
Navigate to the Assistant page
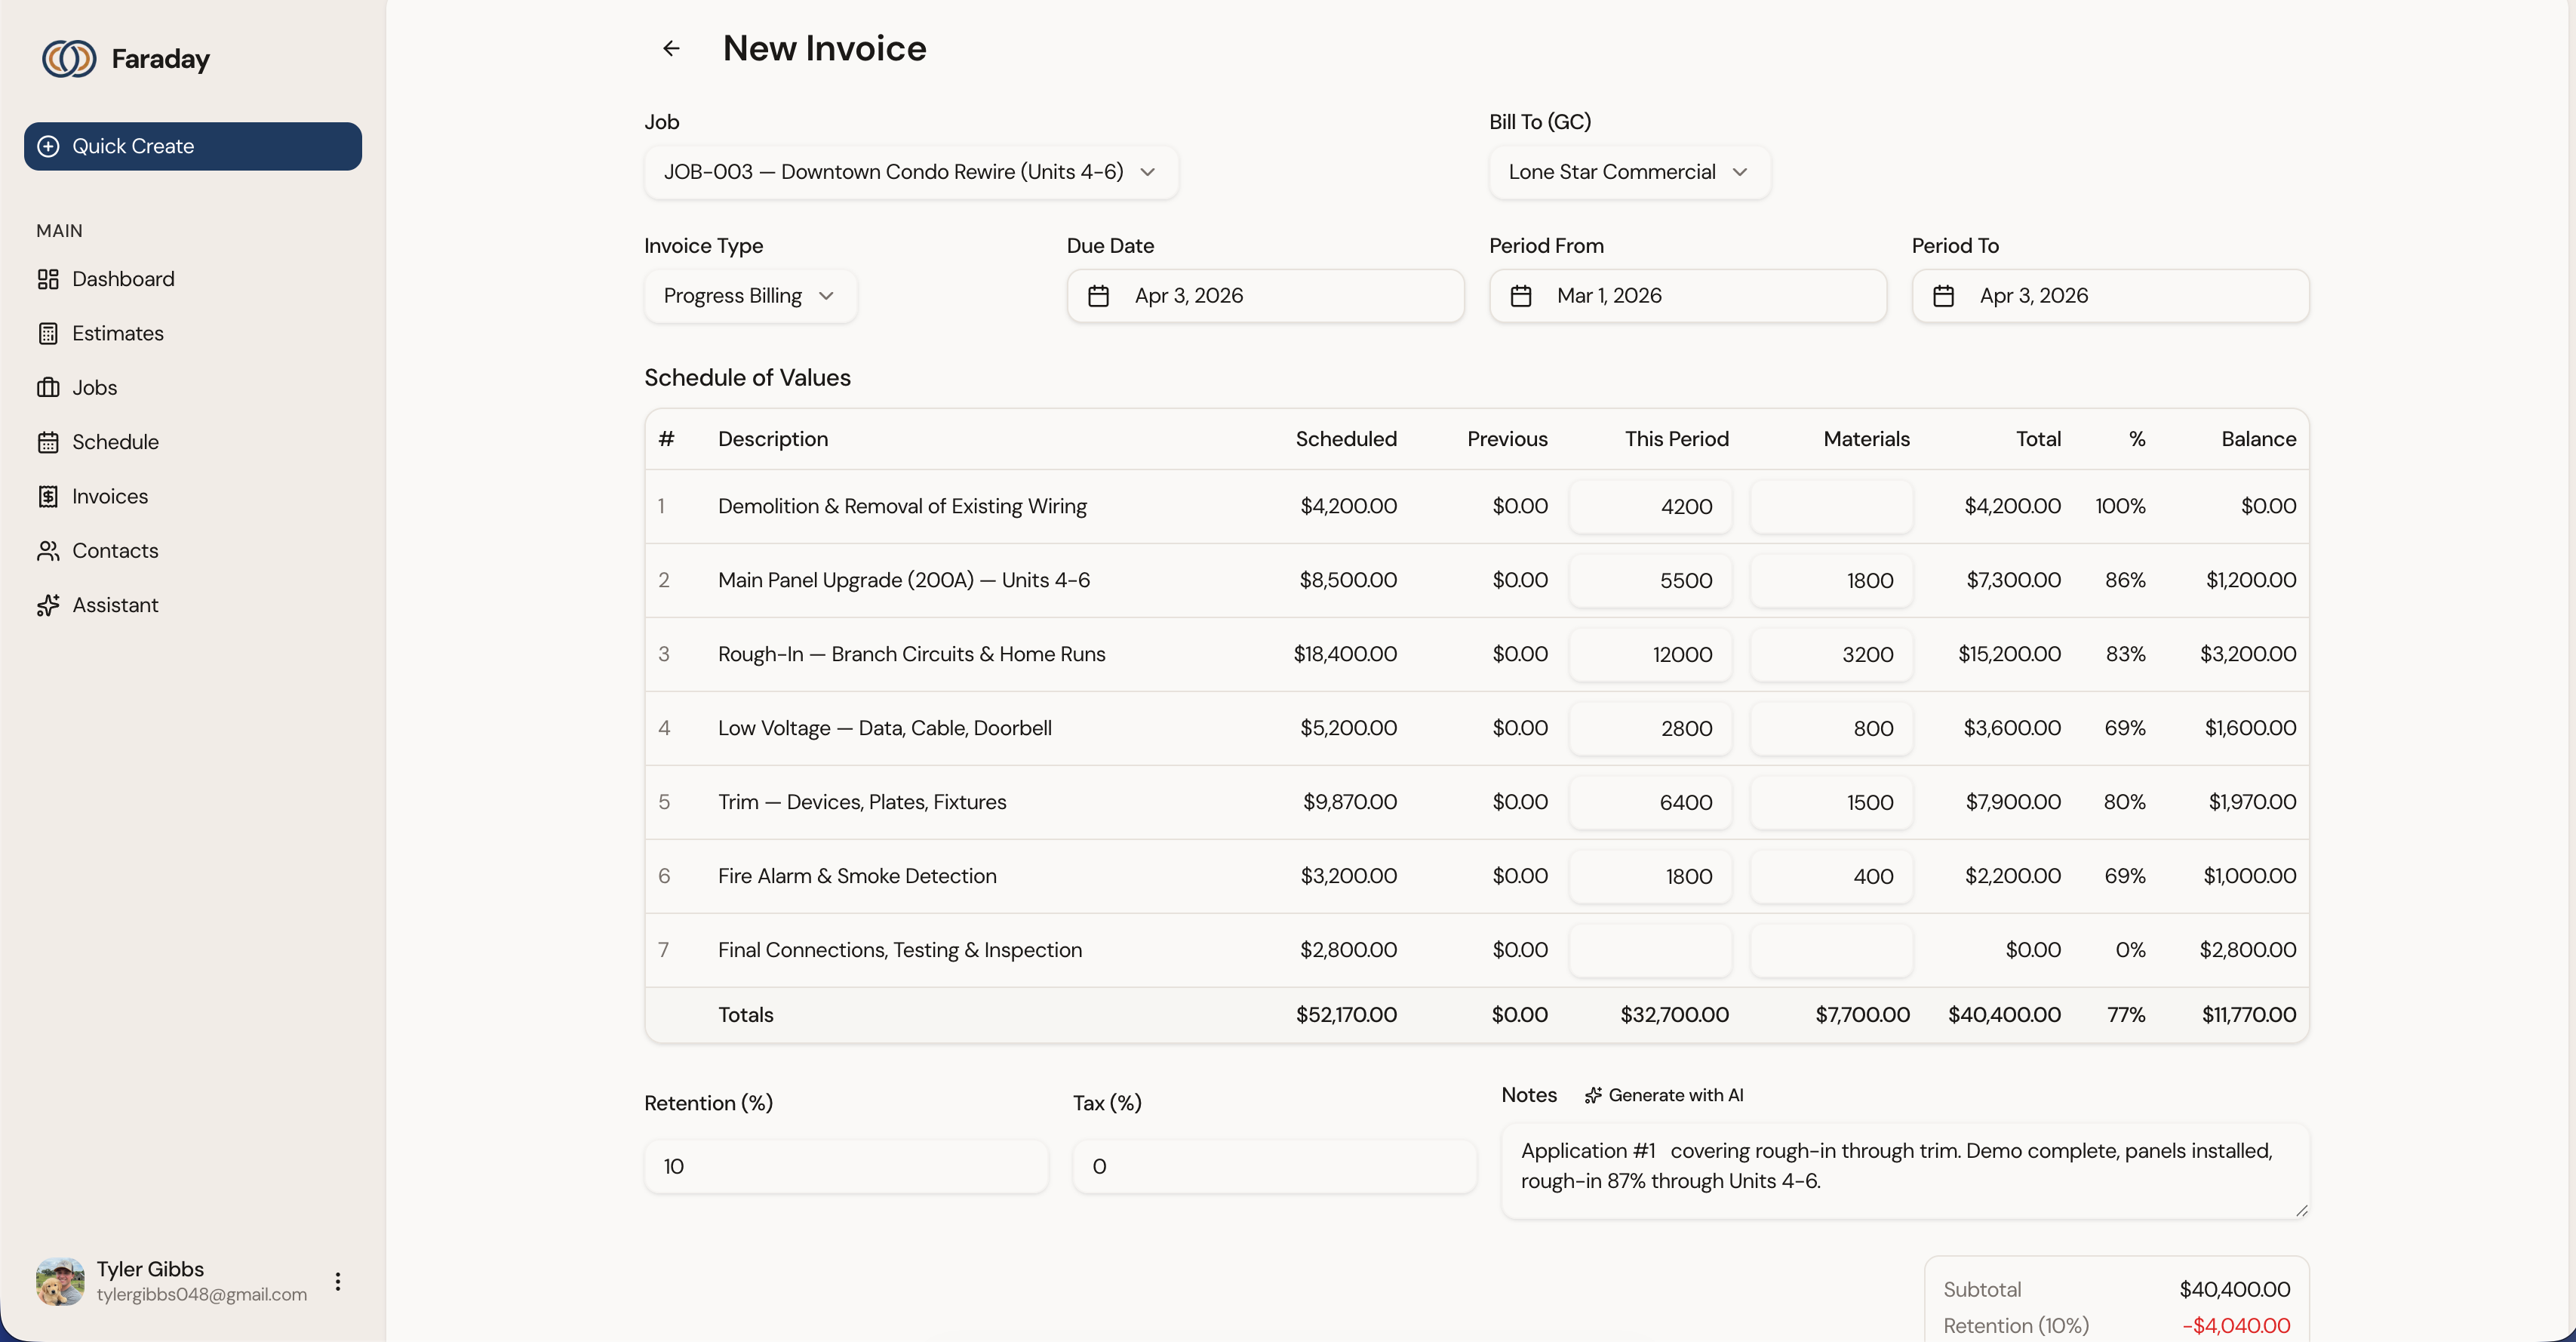(114, 605)
